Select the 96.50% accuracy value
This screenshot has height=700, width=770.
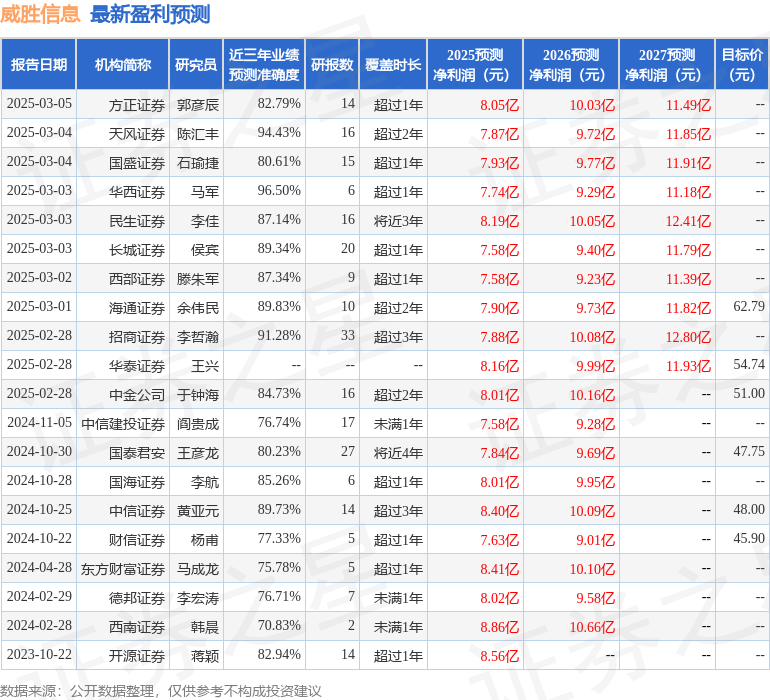(279, 191)
